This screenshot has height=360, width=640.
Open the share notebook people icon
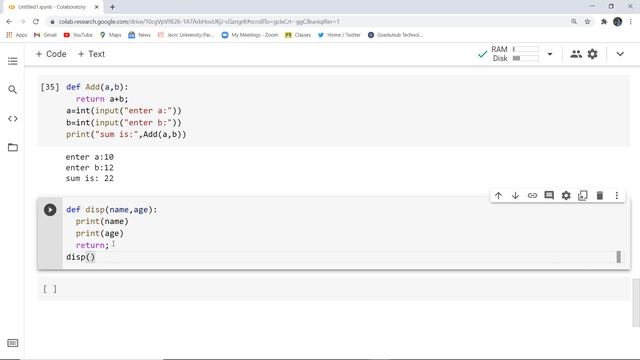576,54
